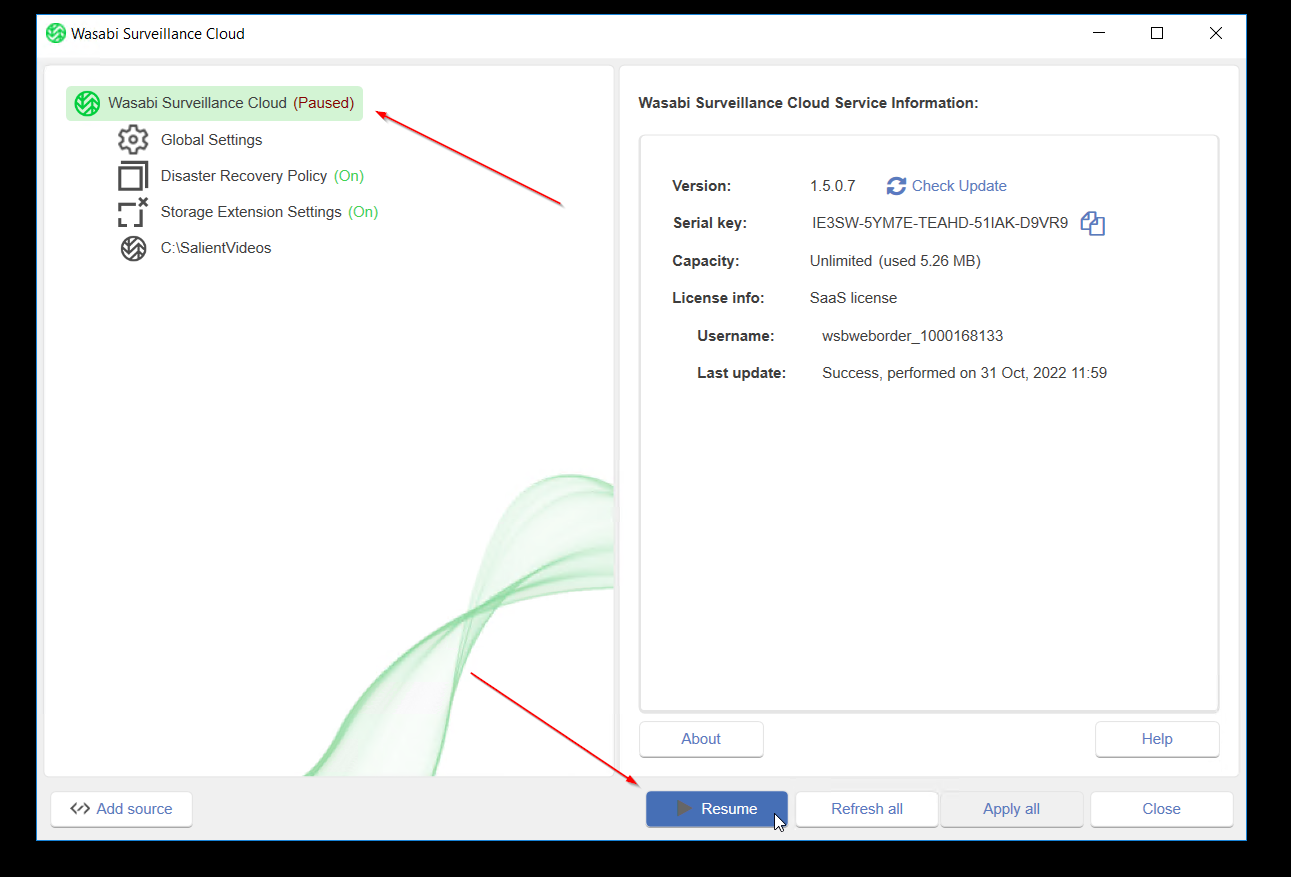Select Disaster Recovery Policy entry

click(x=244, y=176)
